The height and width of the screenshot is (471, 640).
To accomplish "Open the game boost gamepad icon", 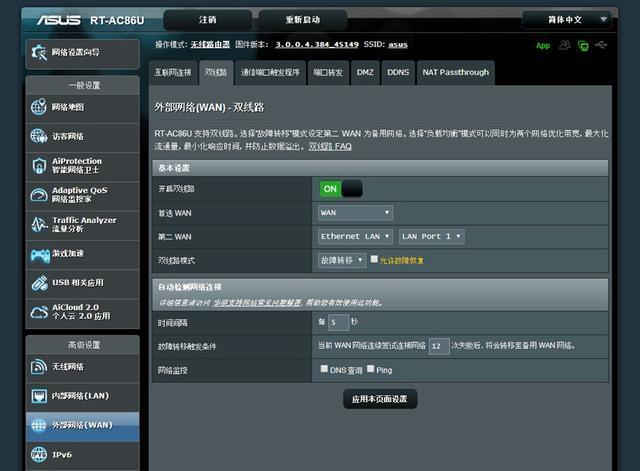I will (40, 255).
